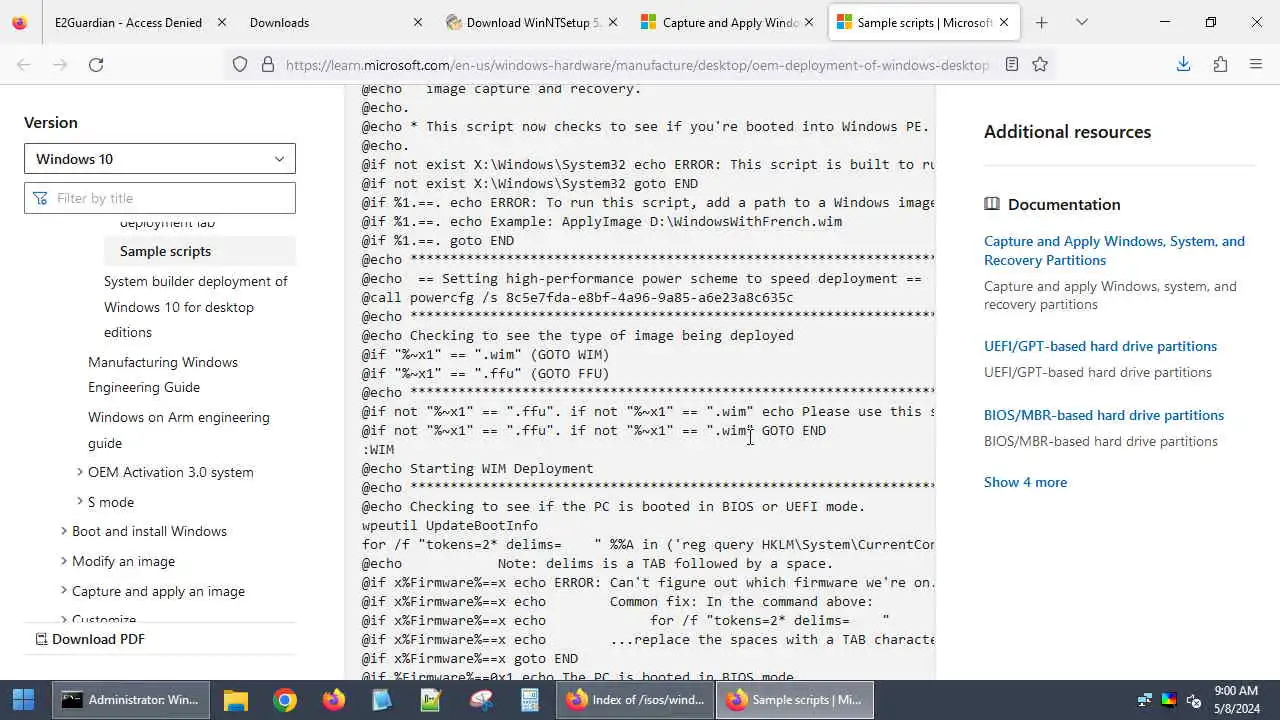Click the site padlock icon
This screenshot has height=720, width=1280.
coord(268,64)
